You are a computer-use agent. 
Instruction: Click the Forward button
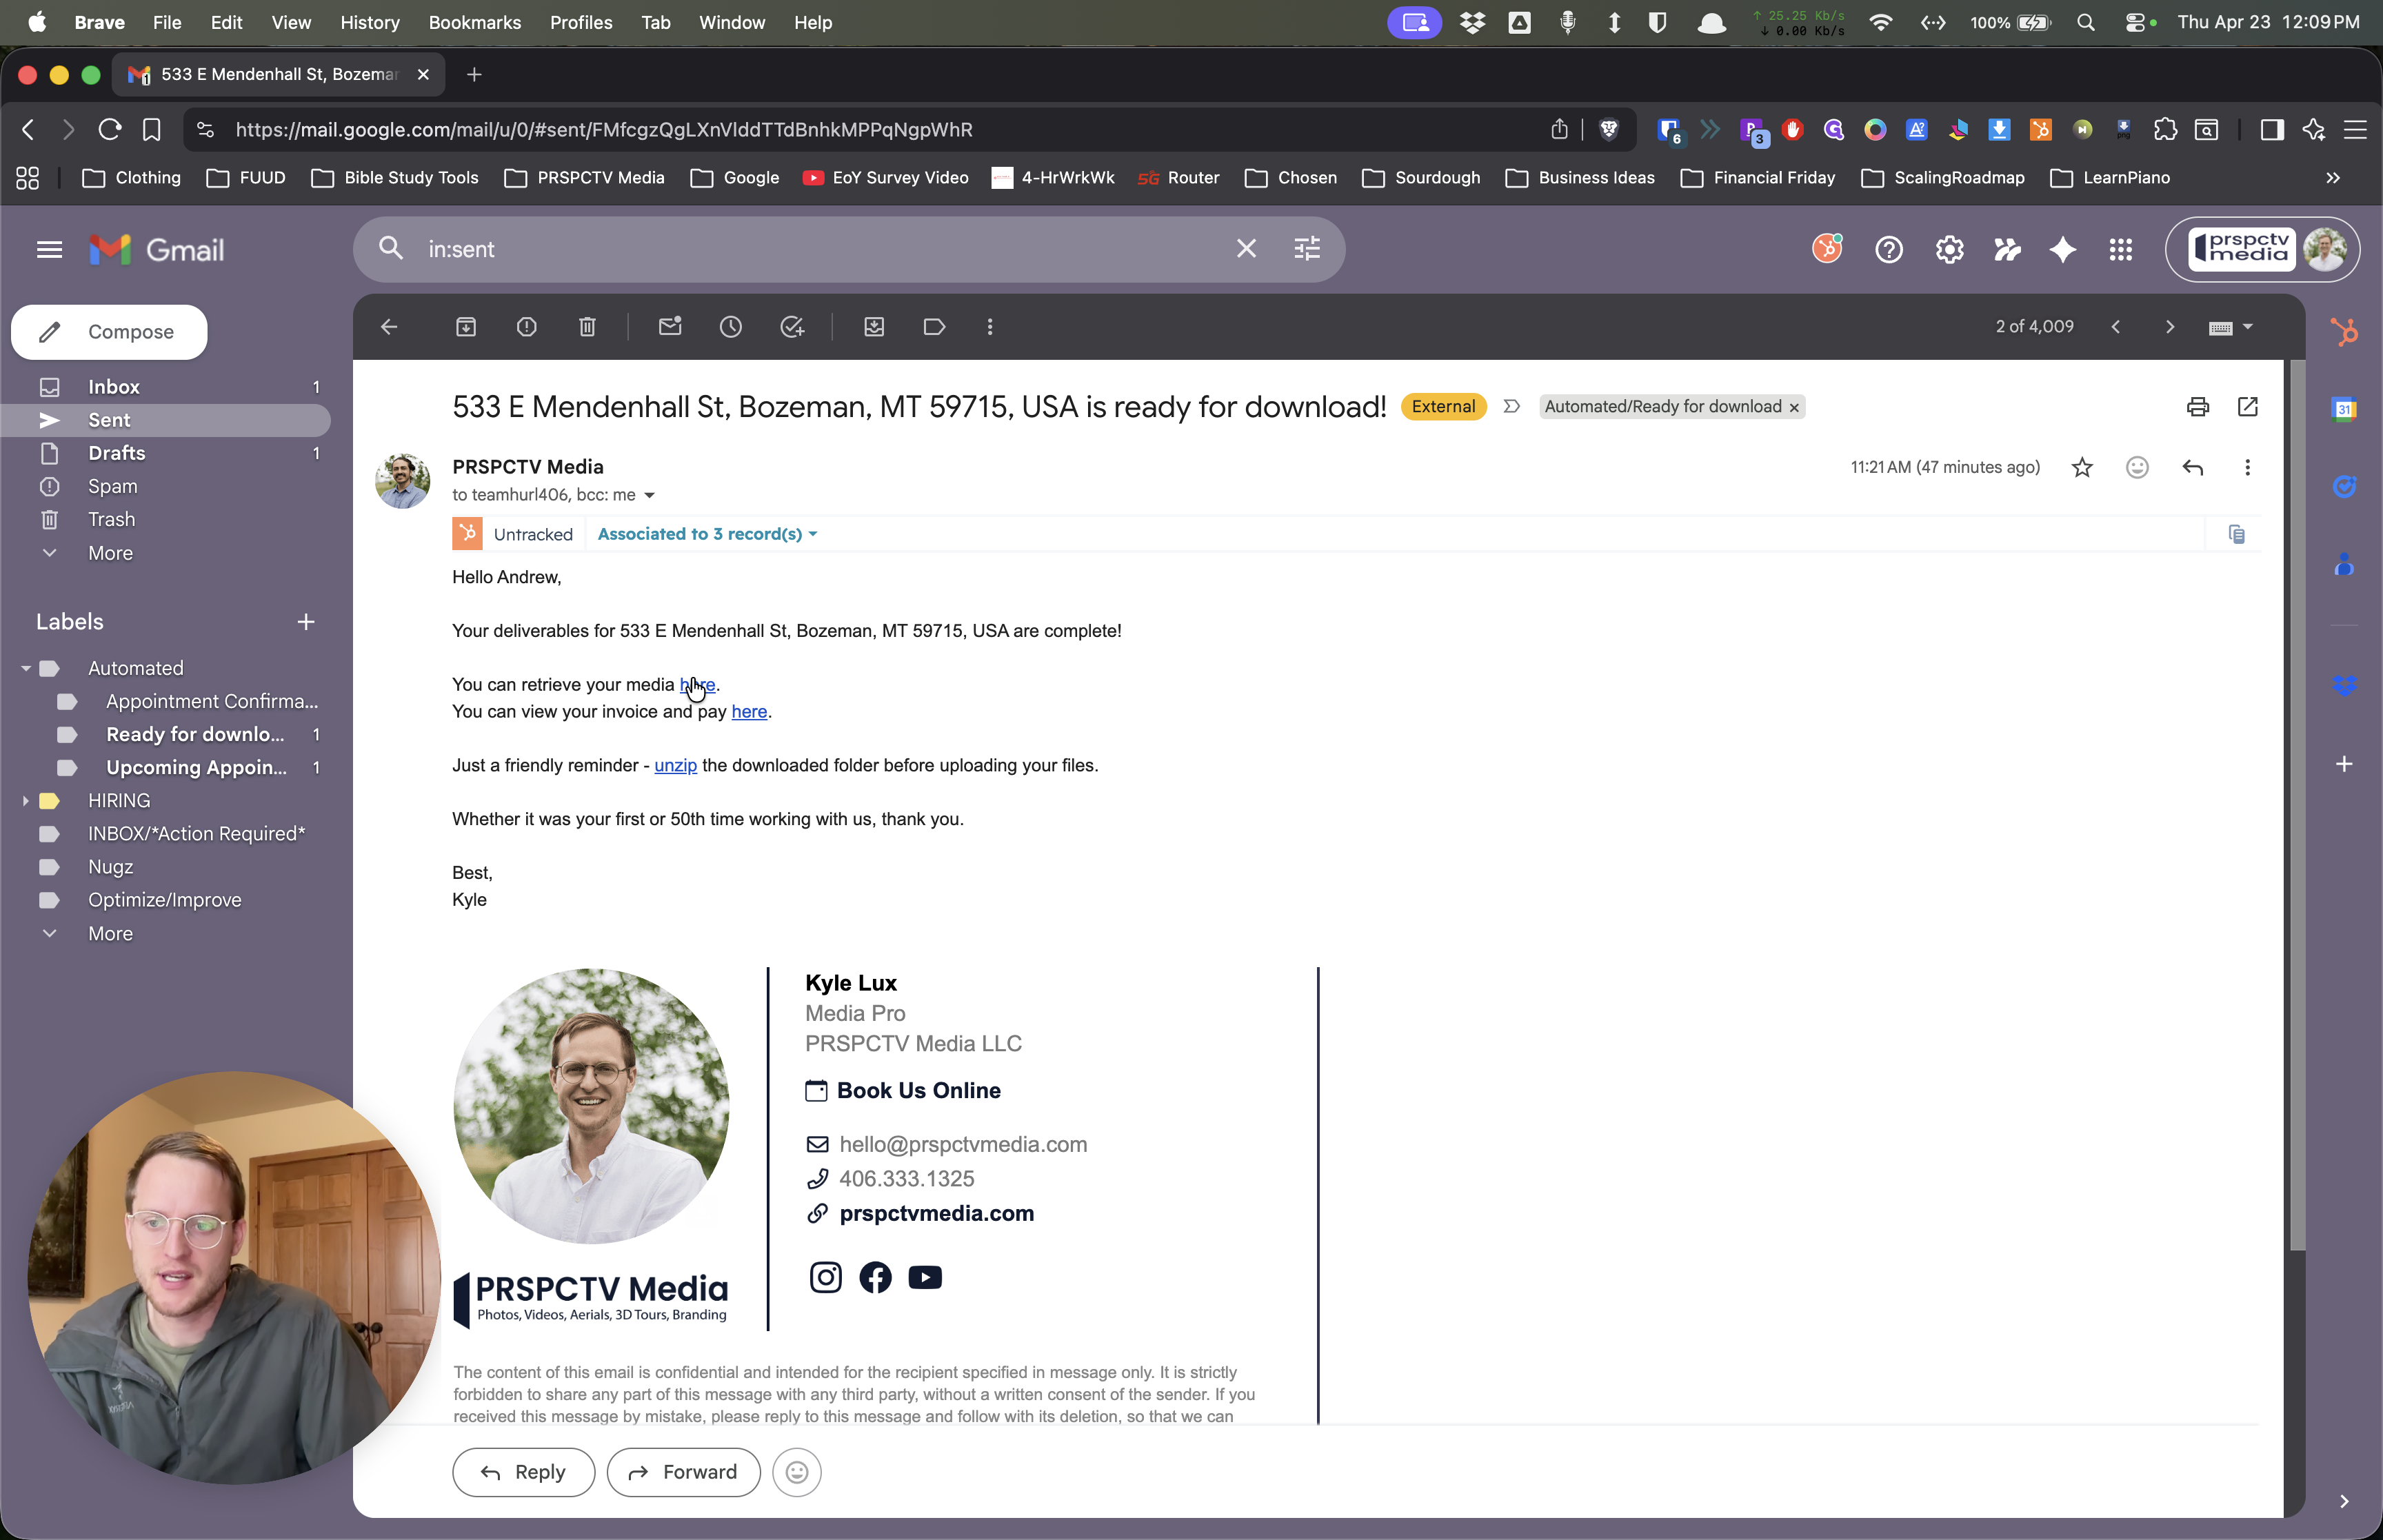pyautogui.click(x=683, y=1472)
